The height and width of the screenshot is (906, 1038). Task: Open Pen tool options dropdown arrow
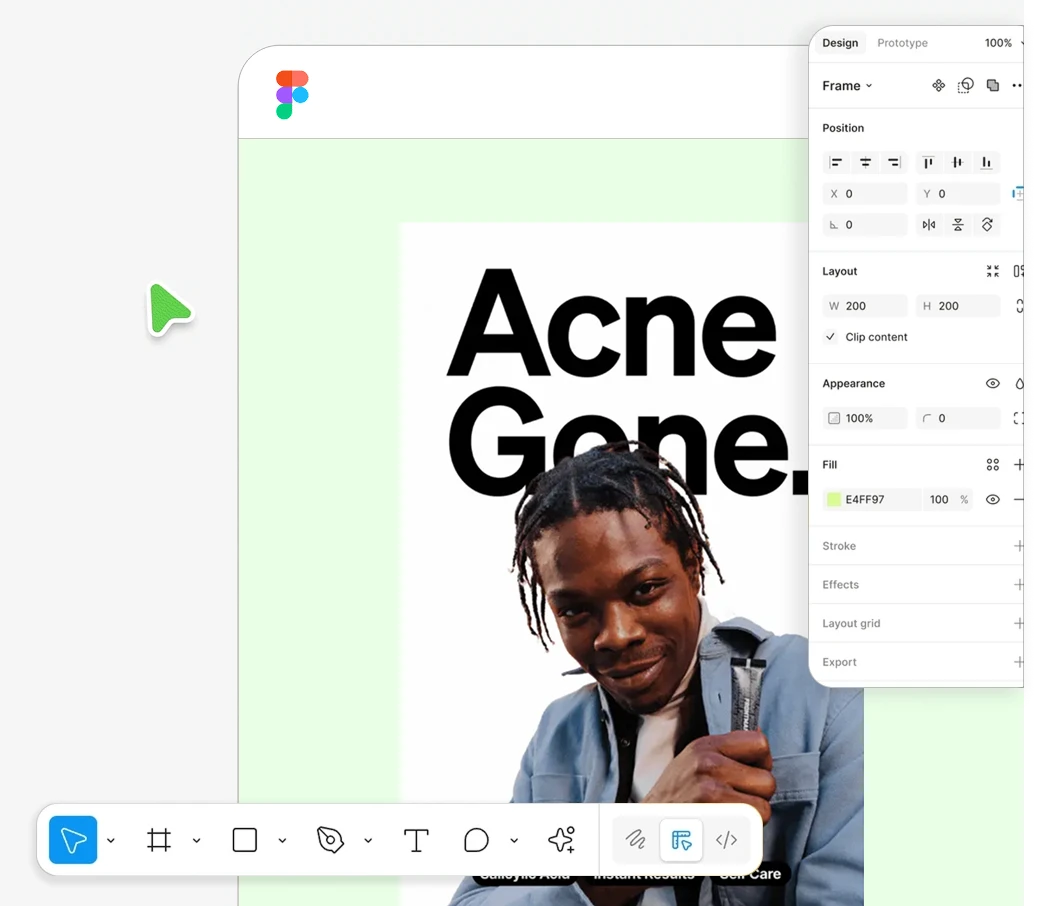pyautogui.click(x=368, y=840)
